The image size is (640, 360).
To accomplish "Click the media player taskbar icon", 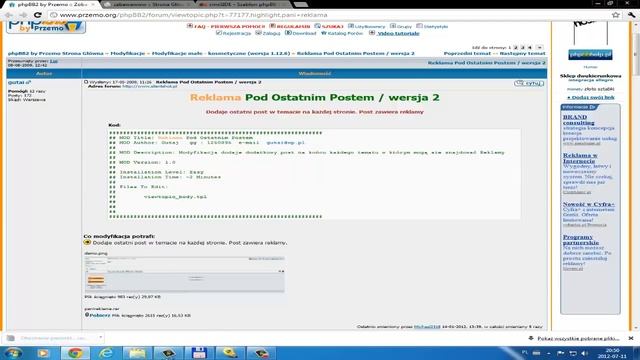I will click(44, 353).
